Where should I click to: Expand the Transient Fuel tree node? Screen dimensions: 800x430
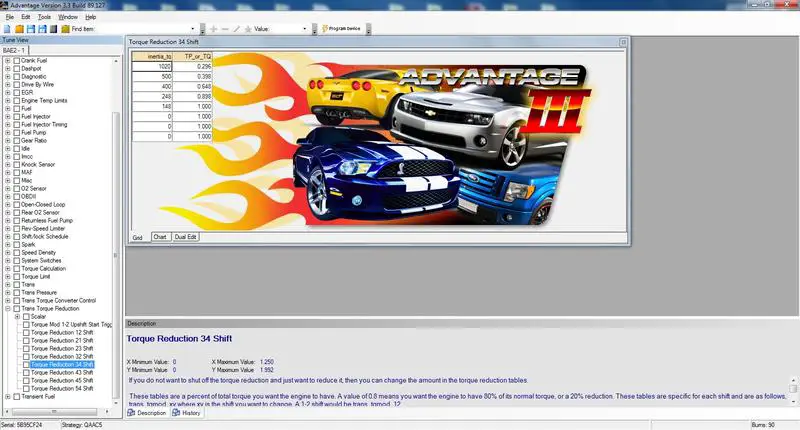point(8,396)
